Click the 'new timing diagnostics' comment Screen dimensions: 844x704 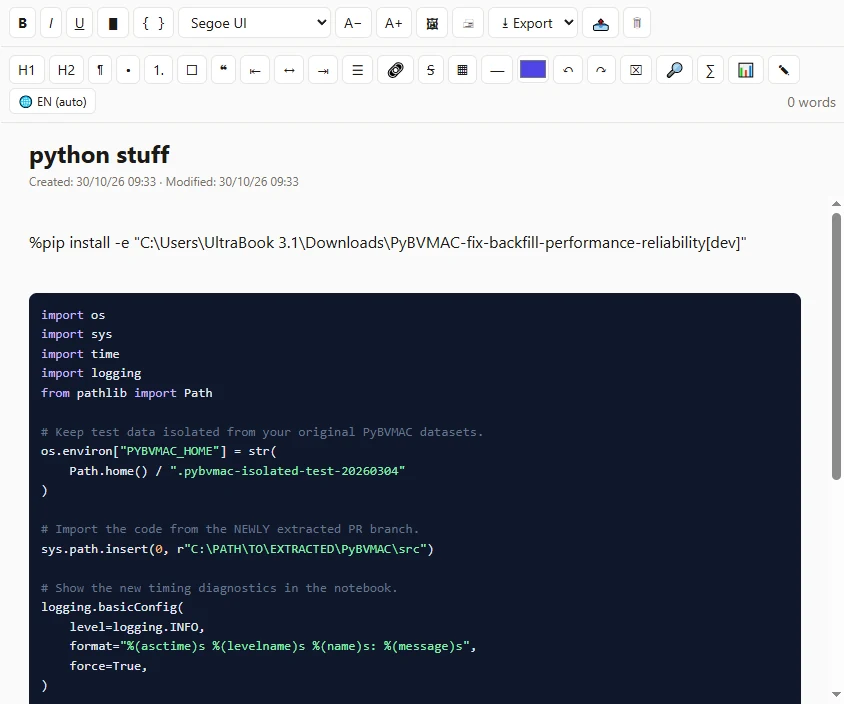[219, 588]
